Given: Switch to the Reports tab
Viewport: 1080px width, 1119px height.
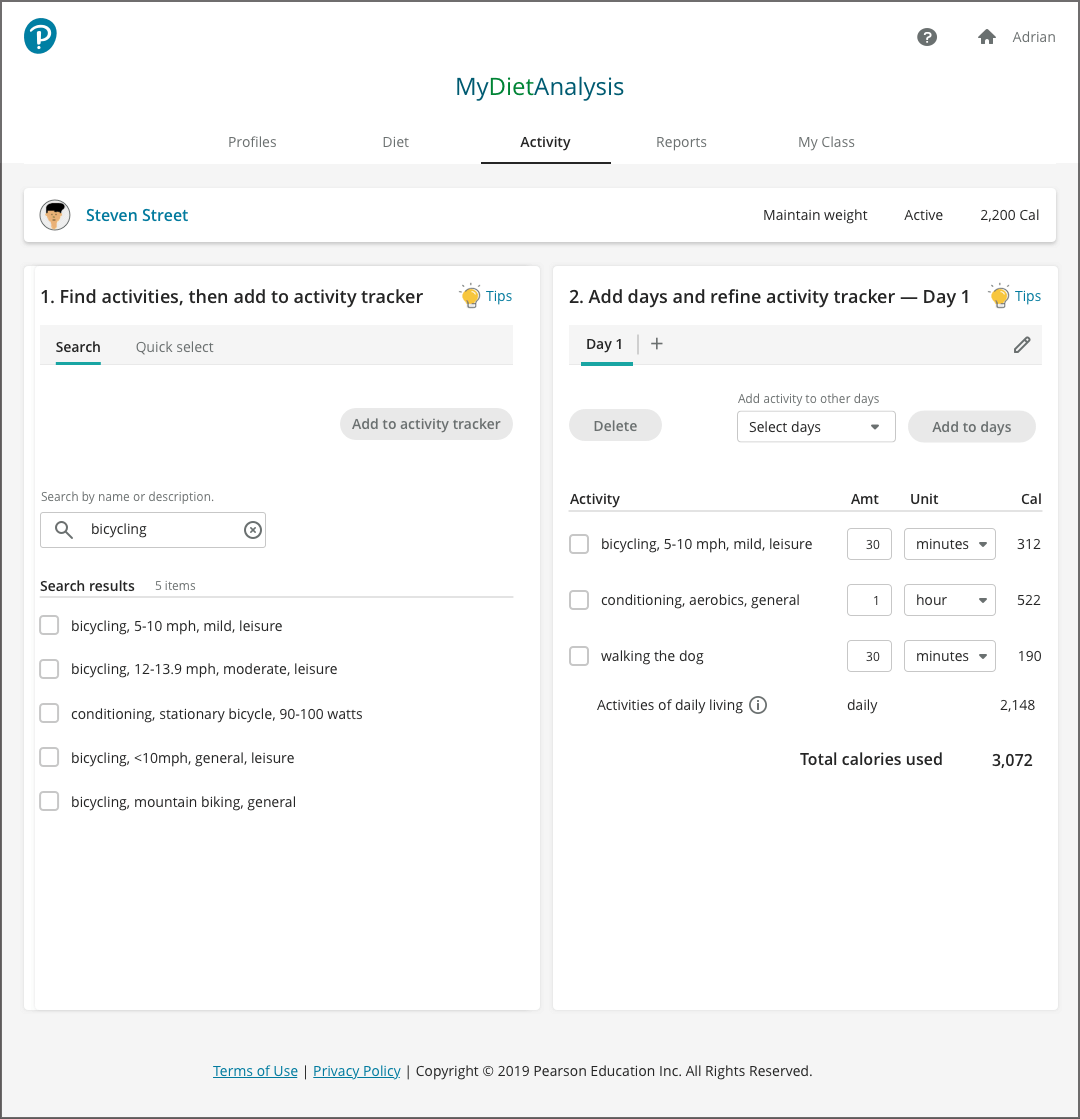Looking at the screenshot, I should 681,142.
